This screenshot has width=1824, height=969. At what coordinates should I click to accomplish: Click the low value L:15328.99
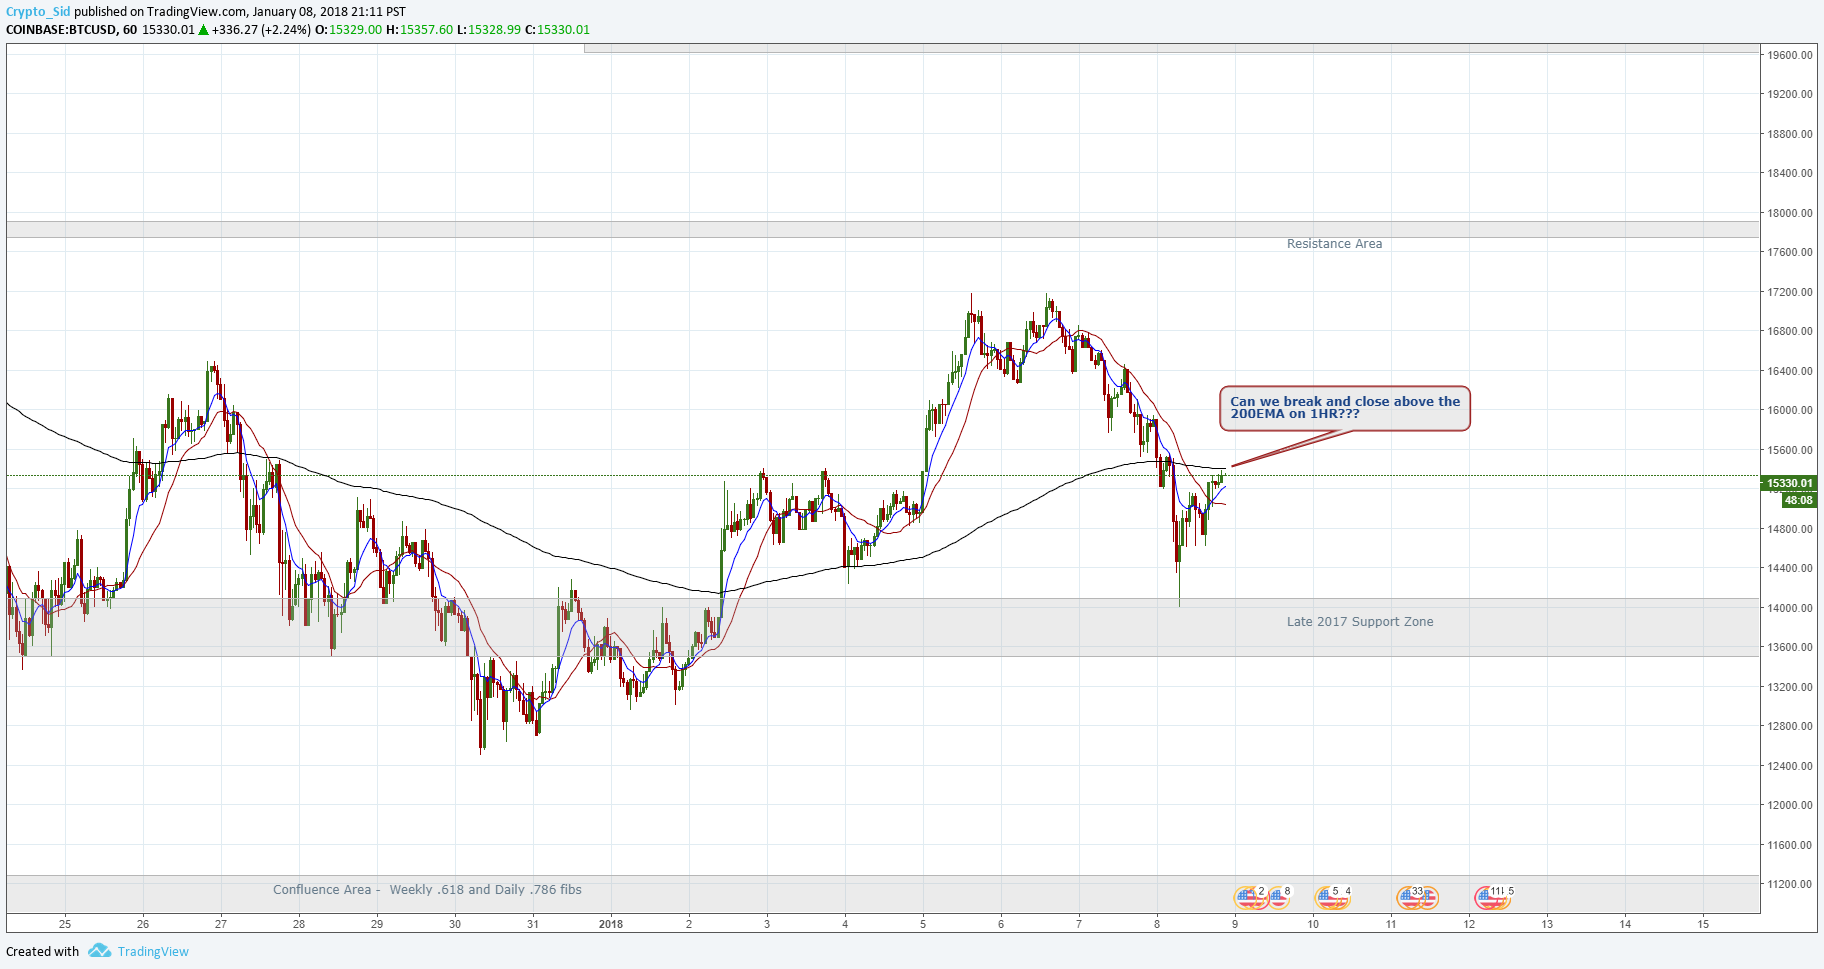[x=489, y=30]
